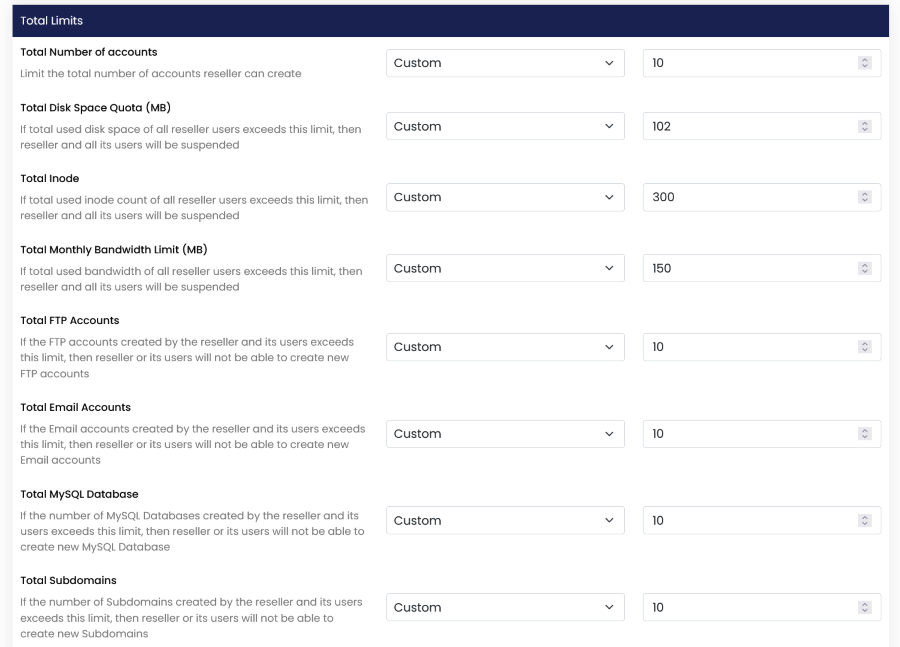This screenshot has height=647, width=900.
Task: Click the stepper arrows on Total Number of accounts
Action: (865, 63)
